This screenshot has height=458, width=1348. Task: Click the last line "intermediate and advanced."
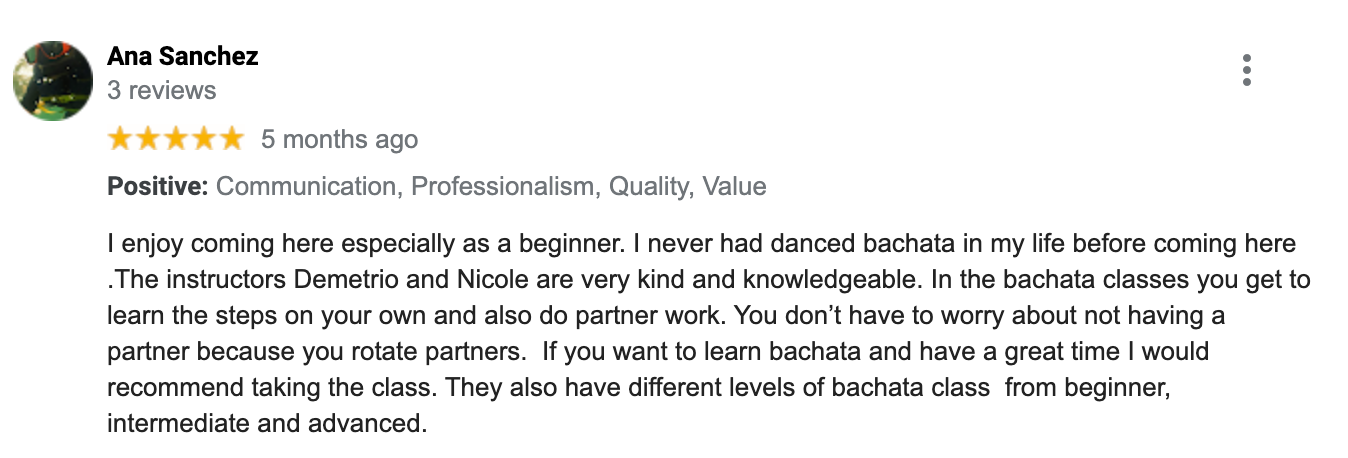(267, 423)
